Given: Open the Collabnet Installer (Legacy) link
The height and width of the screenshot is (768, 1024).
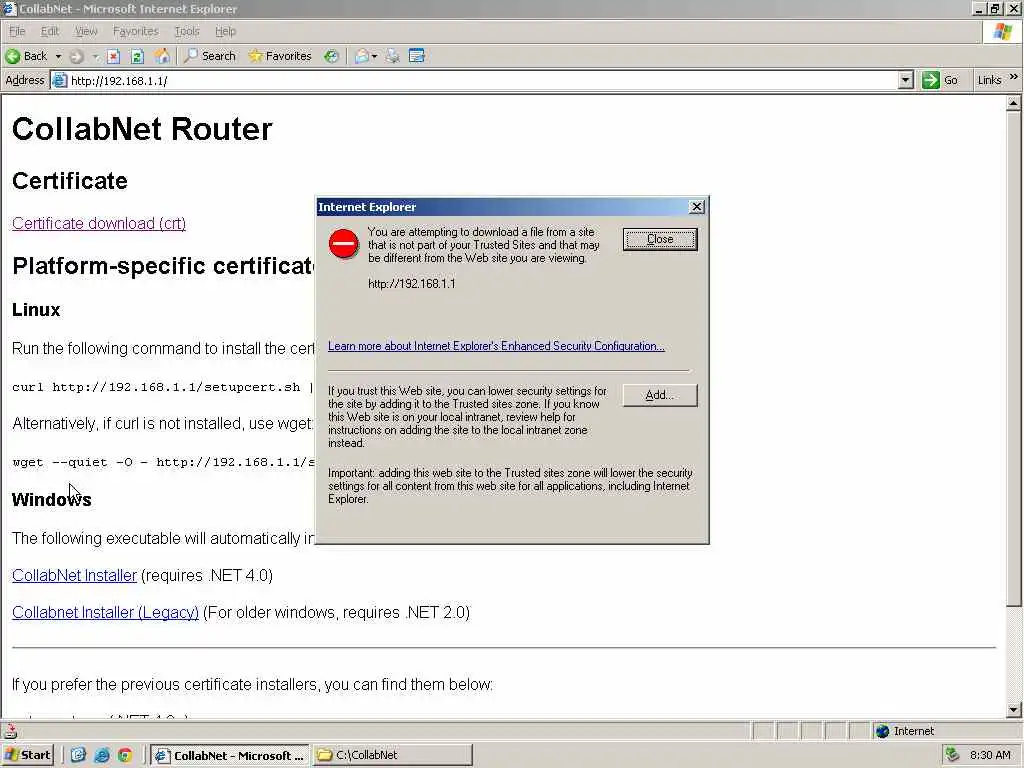Looking at the screenshot, I should coord(105,613).
